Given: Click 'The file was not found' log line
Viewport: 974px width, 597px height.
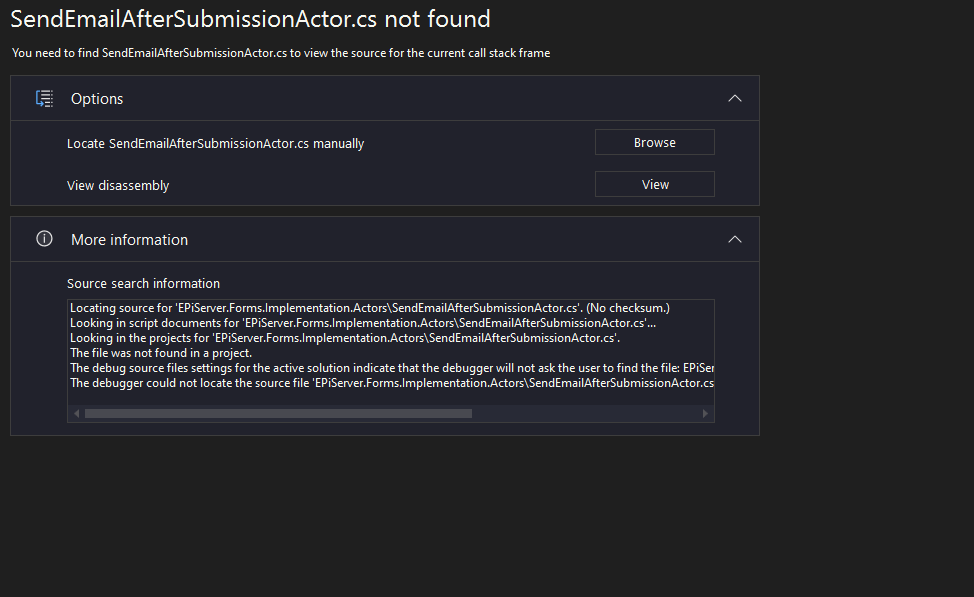Looking at the screenshot, I should pyautogui.click(x=160, y=353).
